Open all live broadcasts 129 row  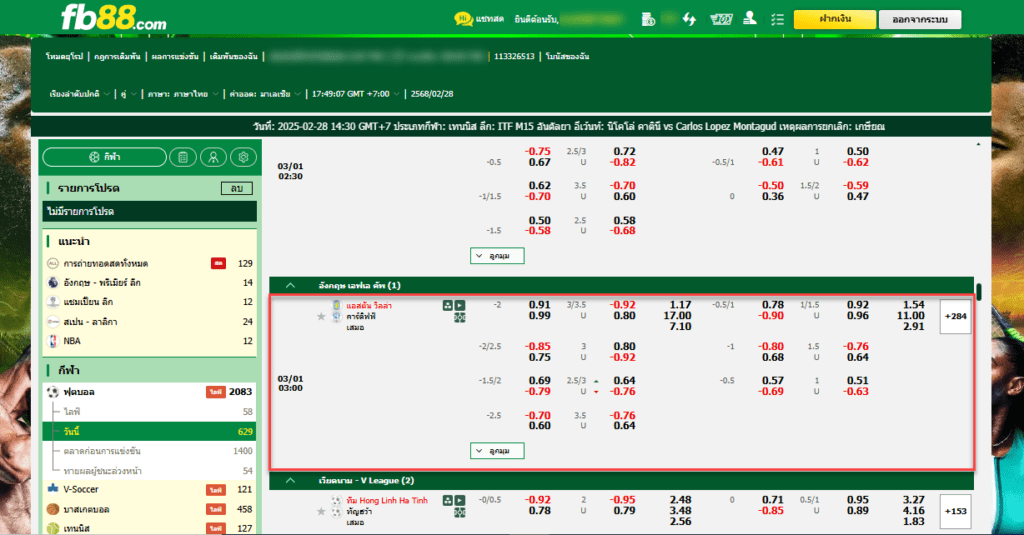point(150,263)
